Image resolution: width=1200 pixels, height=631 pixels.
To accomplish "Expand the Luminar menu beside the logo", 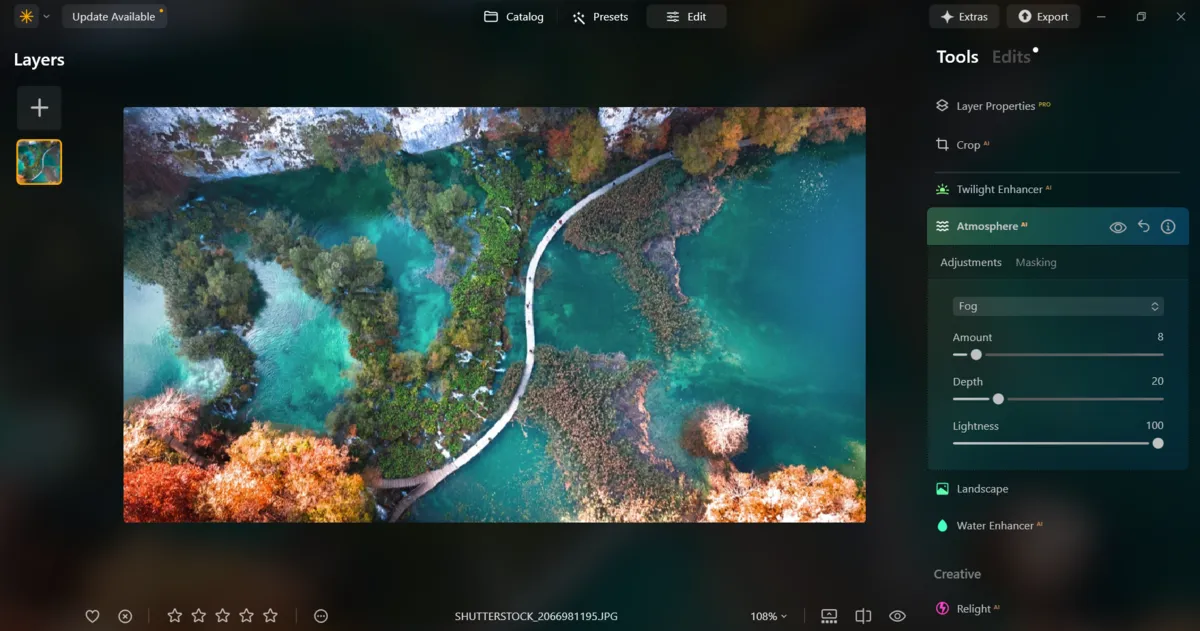I will (44, 16).
